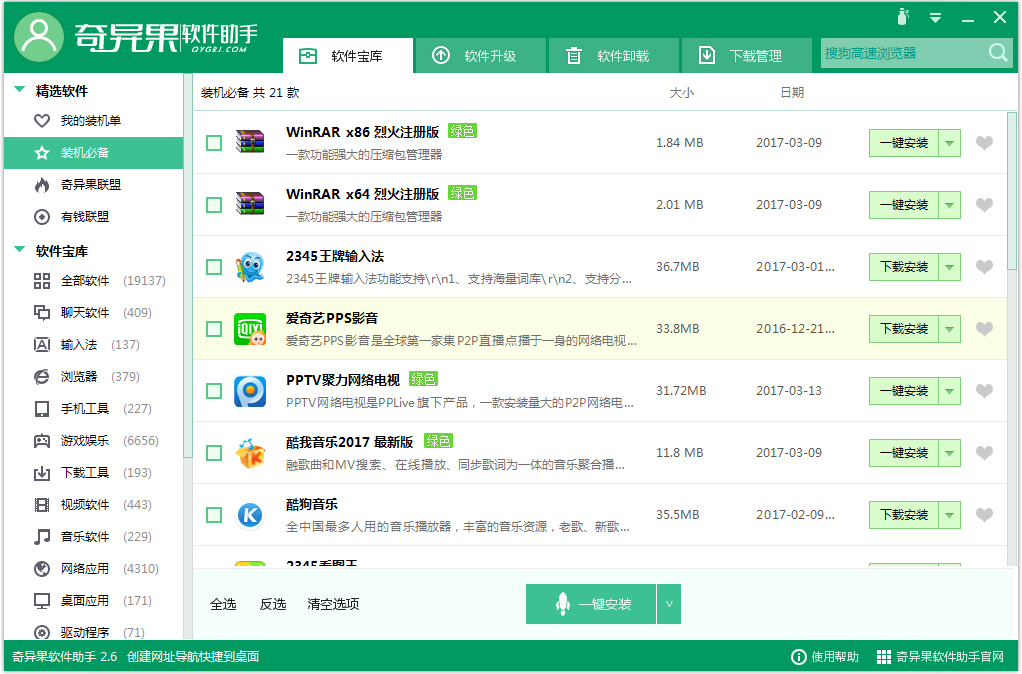Switch to the 下载管理 tab

pyautogui.click(x=747, y=55)
